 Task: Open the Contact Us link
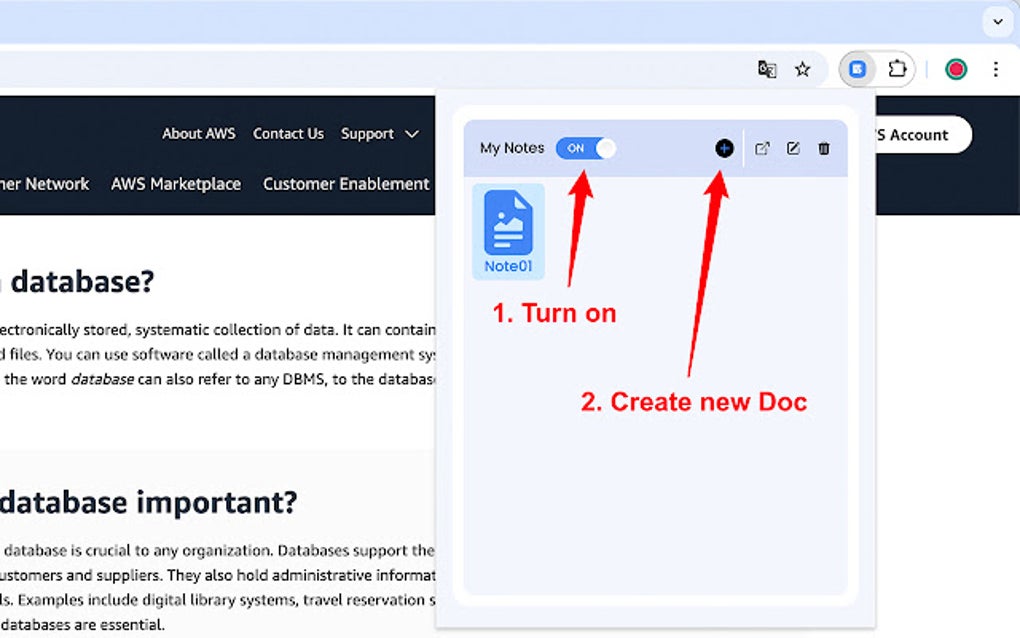click(288, 133)
